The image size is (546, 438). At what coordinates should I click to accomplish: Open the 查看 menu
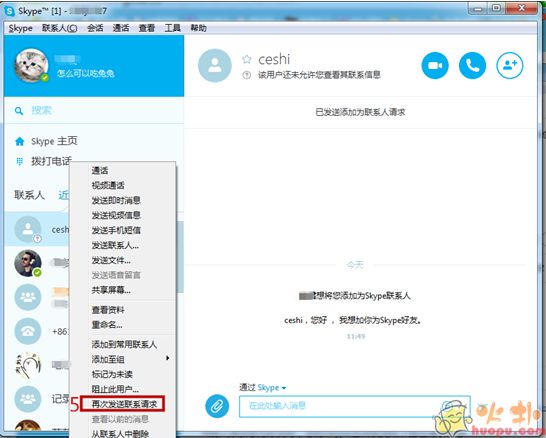coord(147,28)
